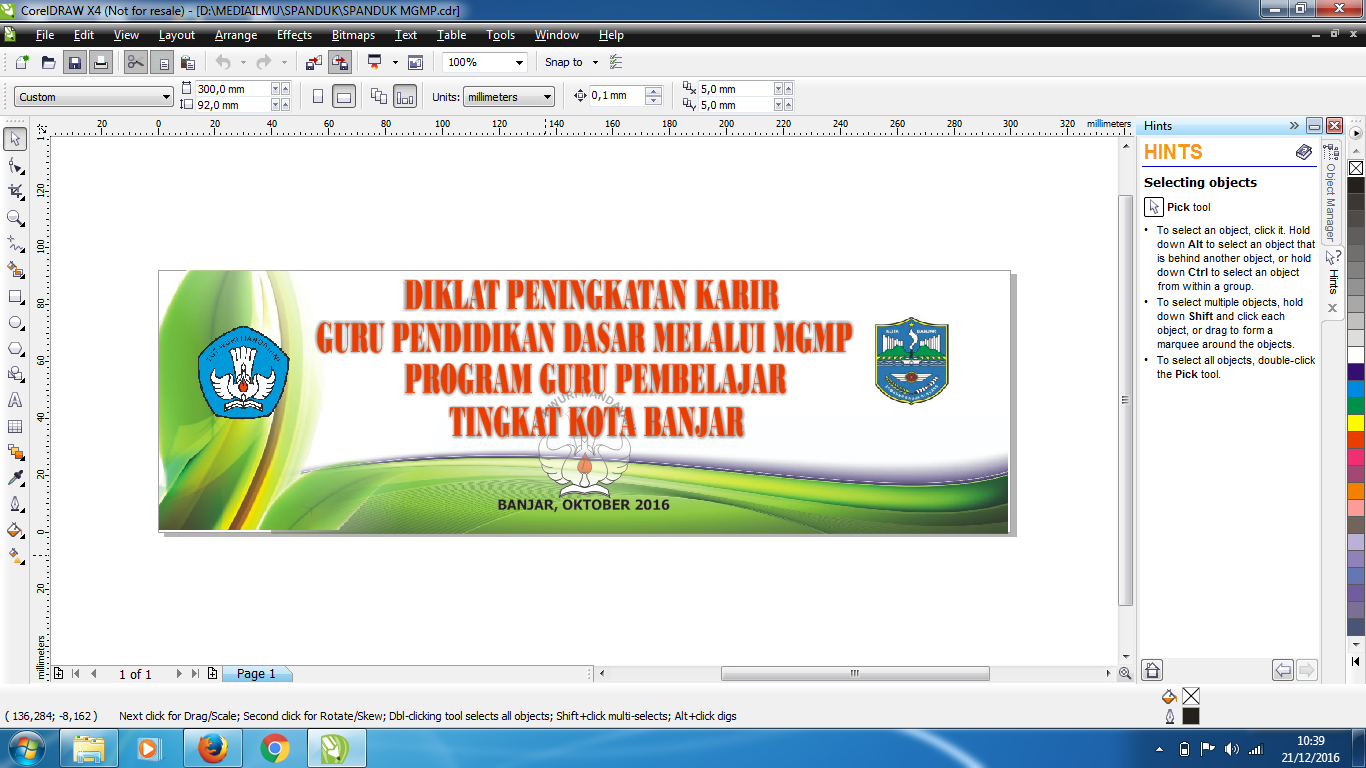Open the Units dropdown
The image size is (1366, 768).
point(510,96)
